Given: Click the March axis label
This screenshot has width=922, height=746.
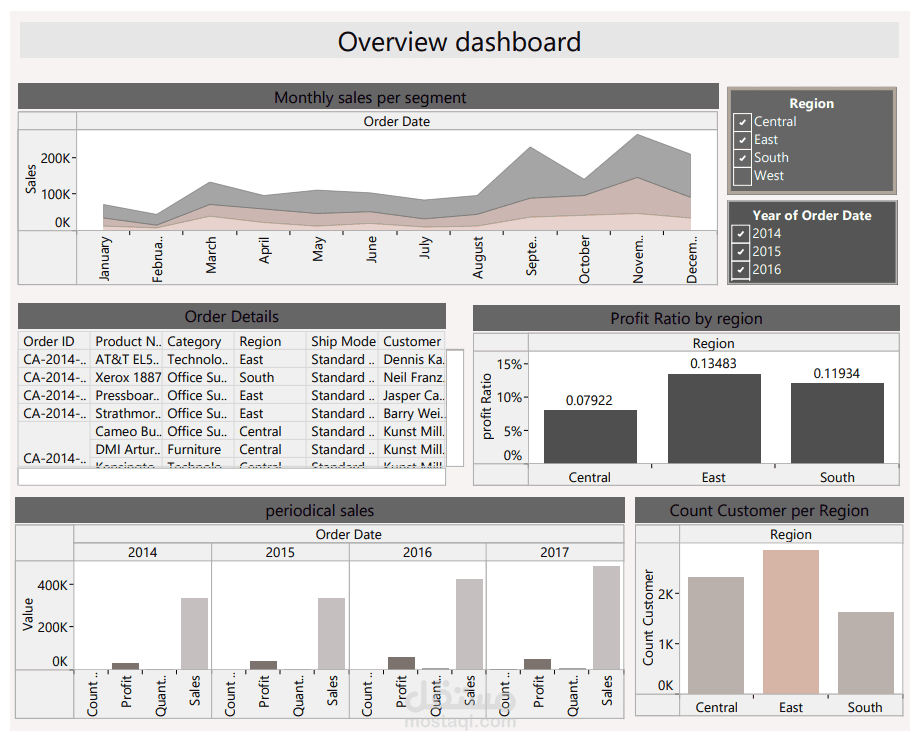Looking at the screenshot, I should (211, 255).
